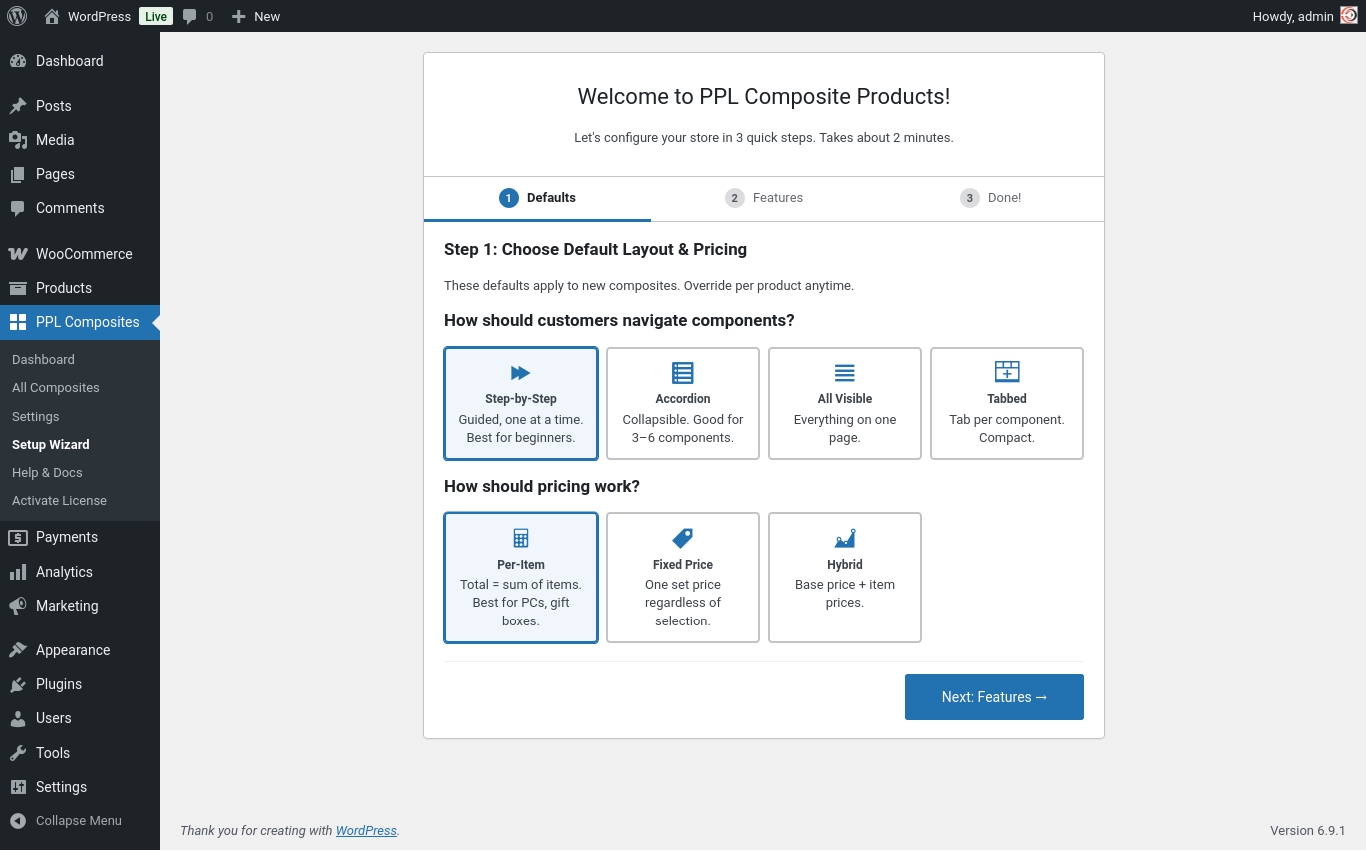Click the admin avatar icon

click(1349, 16)
